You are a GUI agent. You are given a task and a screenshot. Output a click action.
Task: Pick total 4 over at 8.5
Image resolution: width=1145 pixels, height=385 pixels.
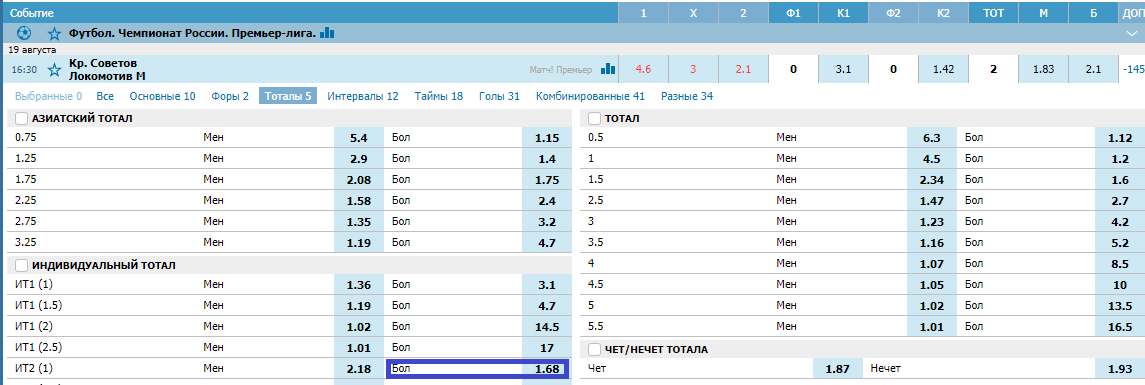[x=1120, y=264]
